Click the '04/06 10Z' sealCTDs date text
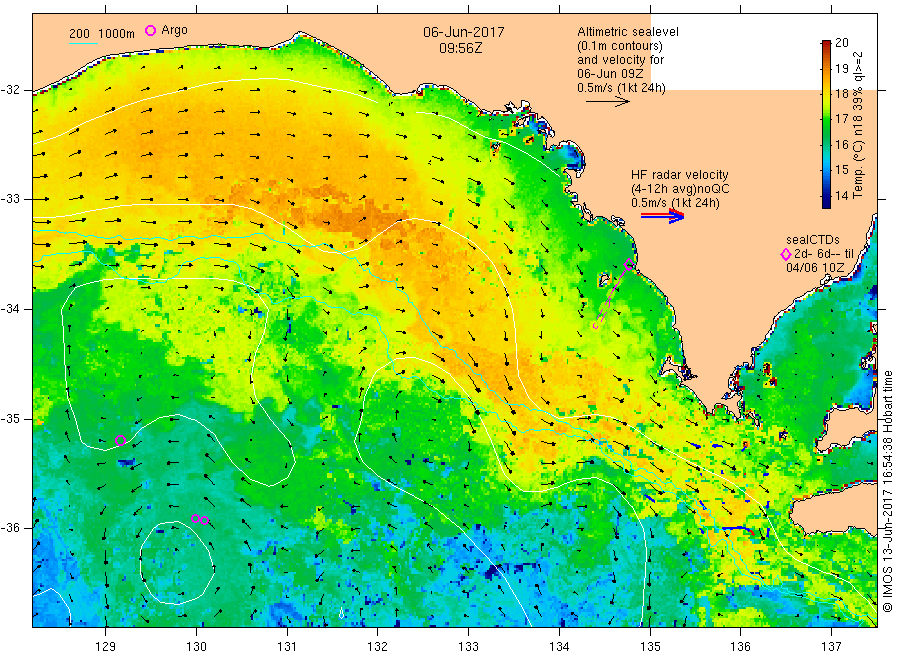 point(815,268)
